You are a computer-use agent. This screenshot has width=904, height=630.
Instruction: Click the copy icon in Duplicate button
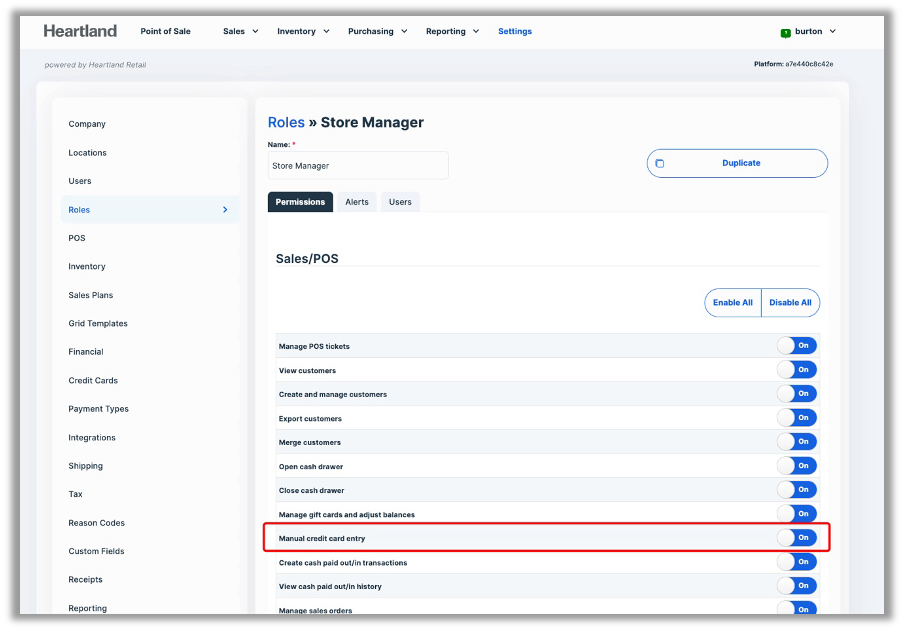pyautogui.click(x=659, y=164)
